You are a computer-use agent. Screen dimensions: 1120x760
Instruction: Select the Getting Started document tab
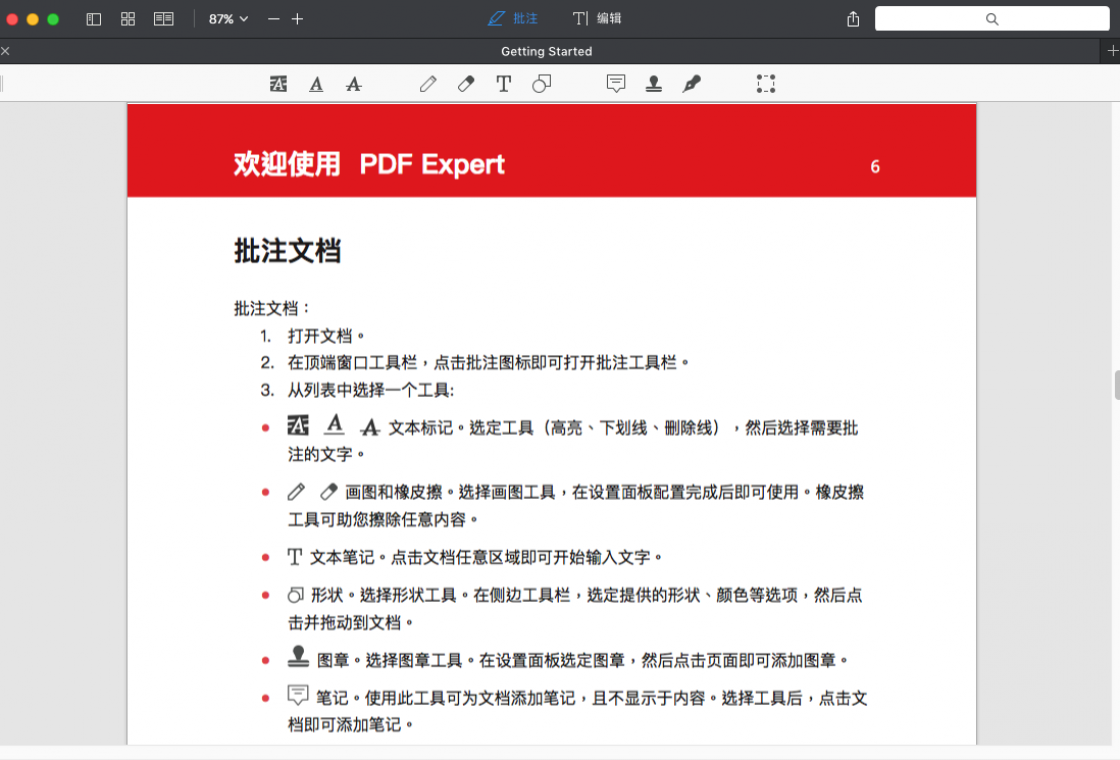coord(546,51)
